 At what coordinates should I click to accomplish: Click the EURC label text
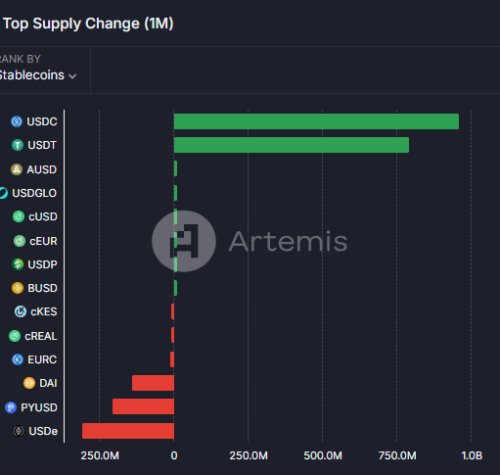[42, 360]
